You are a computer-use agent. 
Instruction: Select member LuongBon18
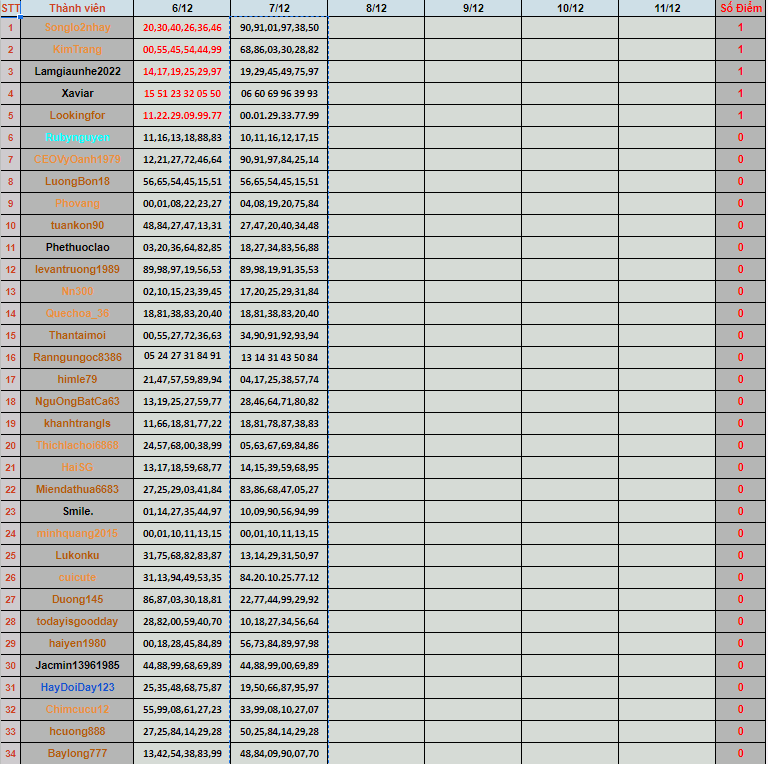coord(77,182)
